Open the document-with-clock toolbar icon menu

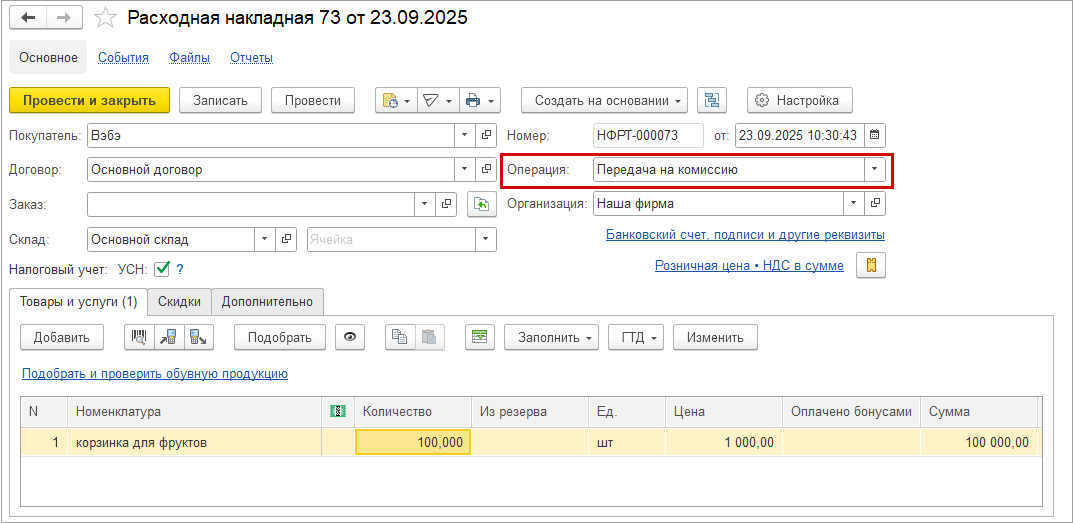[x=396, y=101]
